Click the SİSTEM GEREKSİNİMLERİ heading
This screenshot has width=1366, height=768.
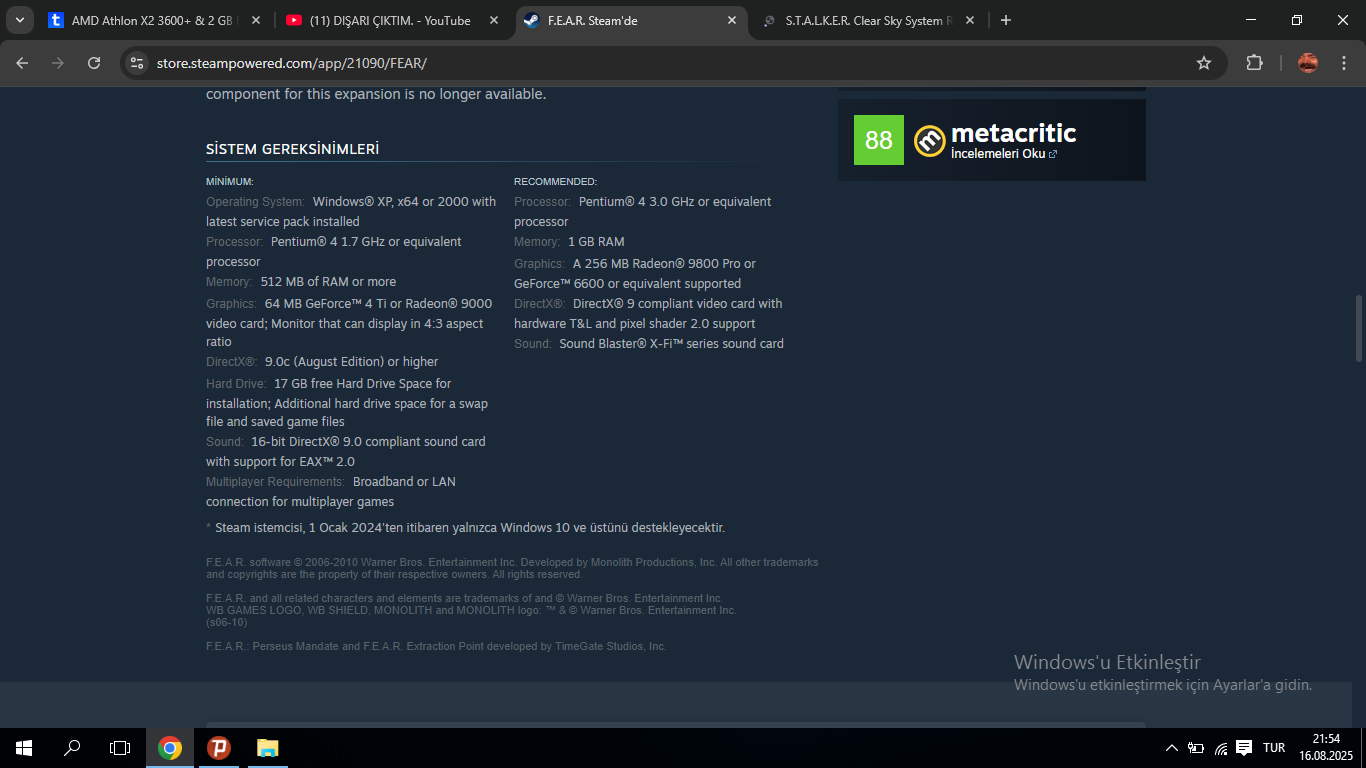(x=292, y=149)
